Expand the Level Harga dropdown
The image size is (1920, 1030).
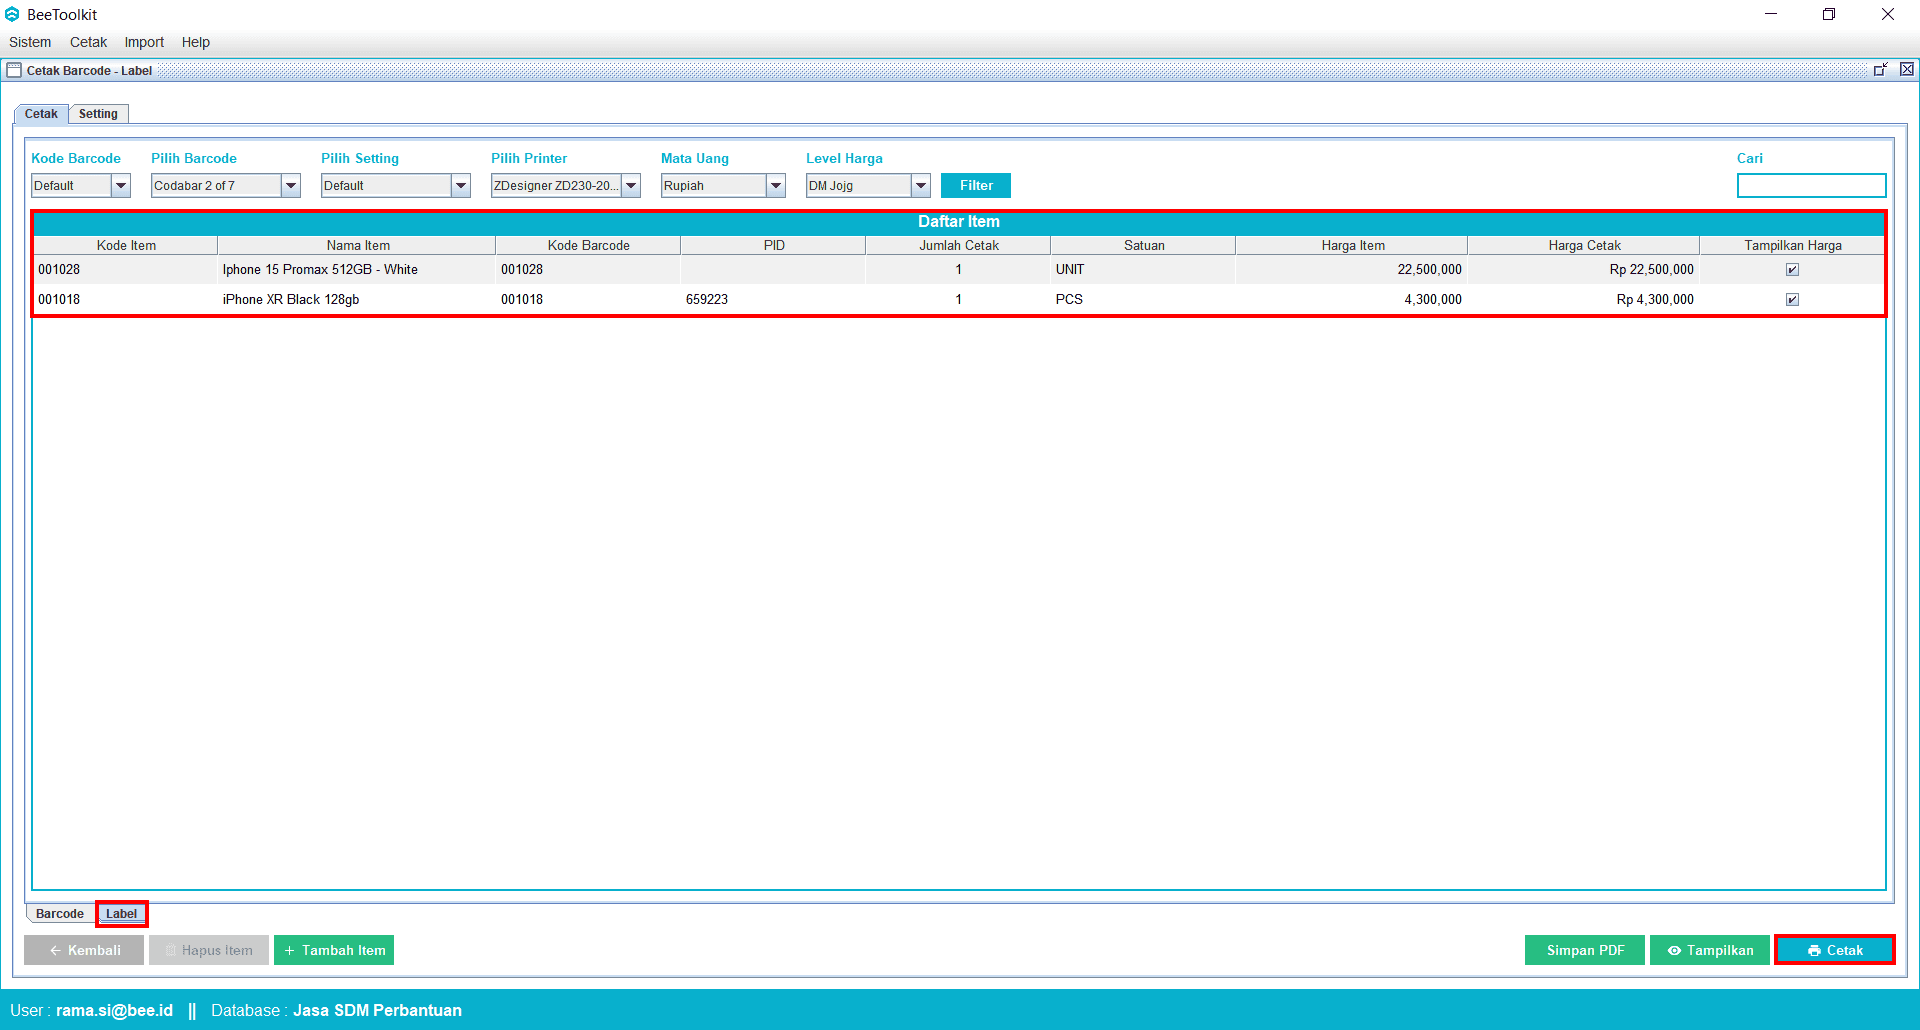(x=921, y=186)
